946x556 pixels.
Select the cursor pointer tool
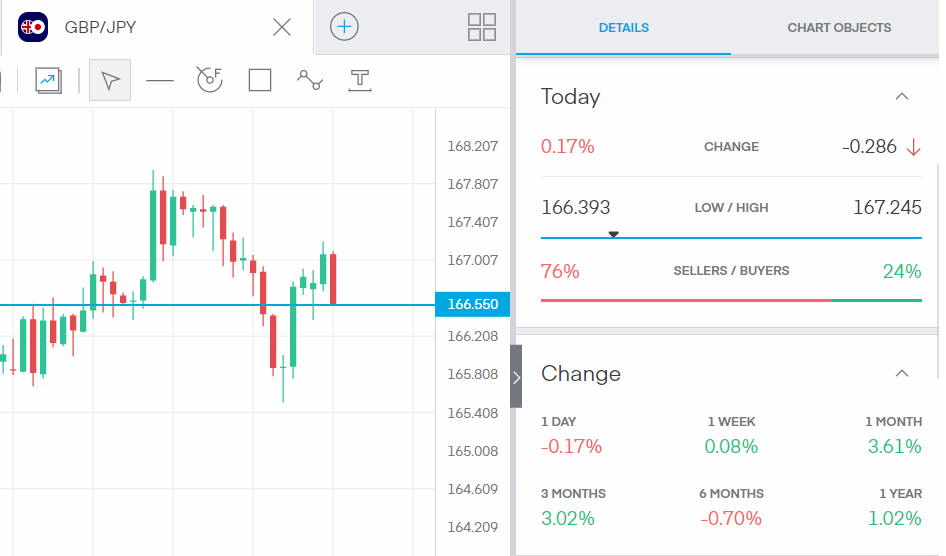(x=110, y=80)
